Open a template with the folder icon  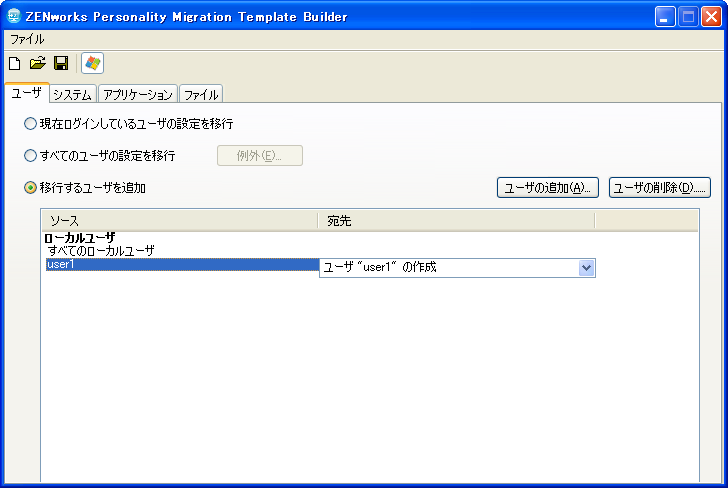(38, 63)
